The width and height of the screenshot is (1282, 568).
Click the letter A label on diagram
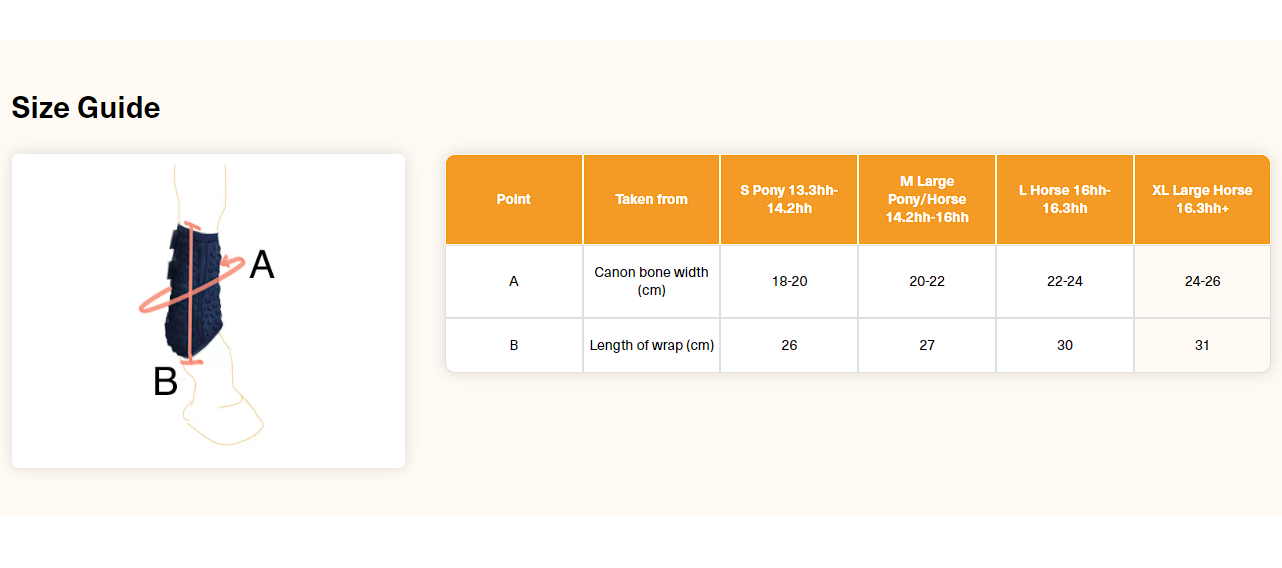pyautogui.click(x=261, y=266)
